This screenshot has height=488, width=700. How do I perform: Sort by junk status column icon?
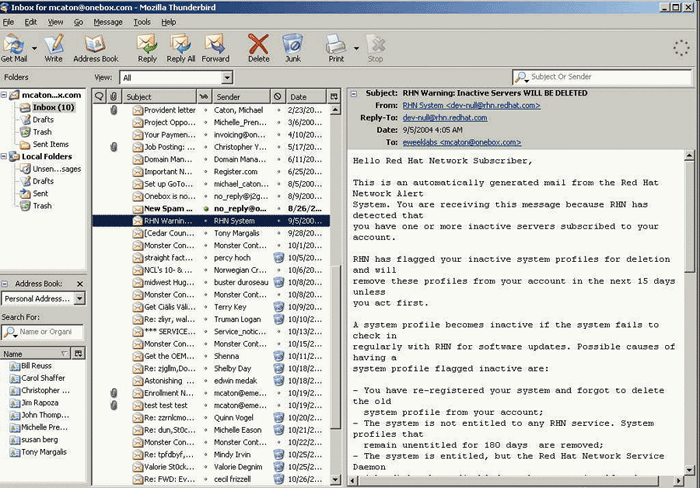(x=278, y=96)
